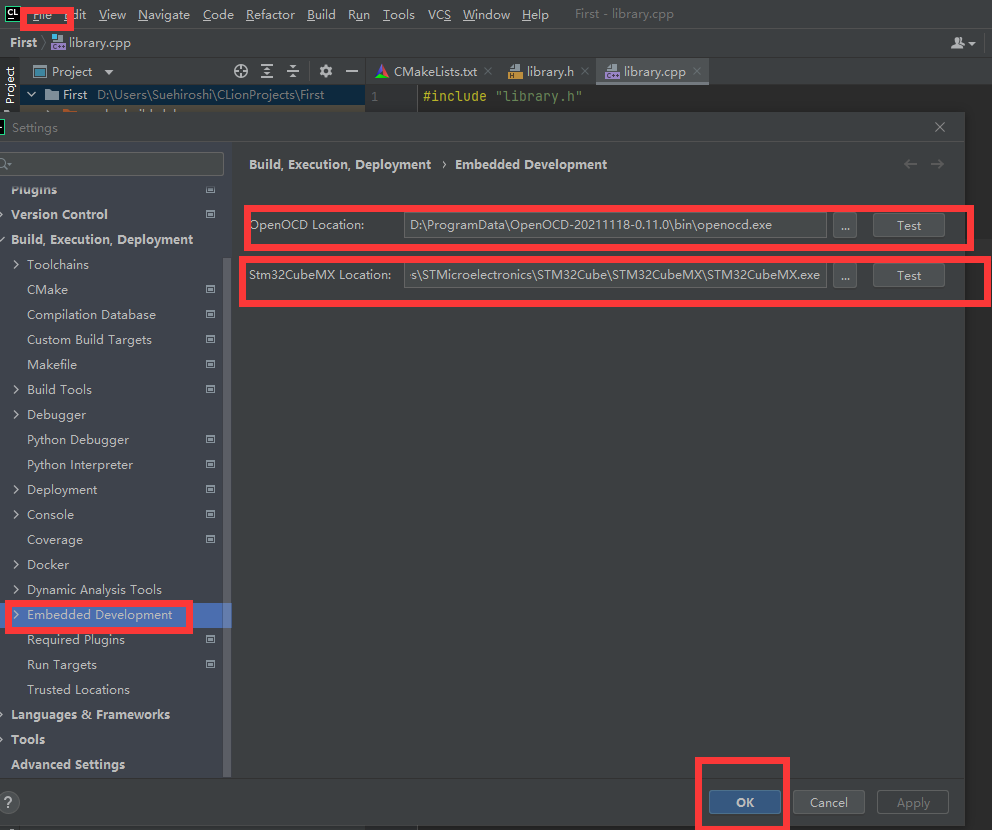Confirm settings with OK button
Viewport: 992px width, 830px height.
745,802
